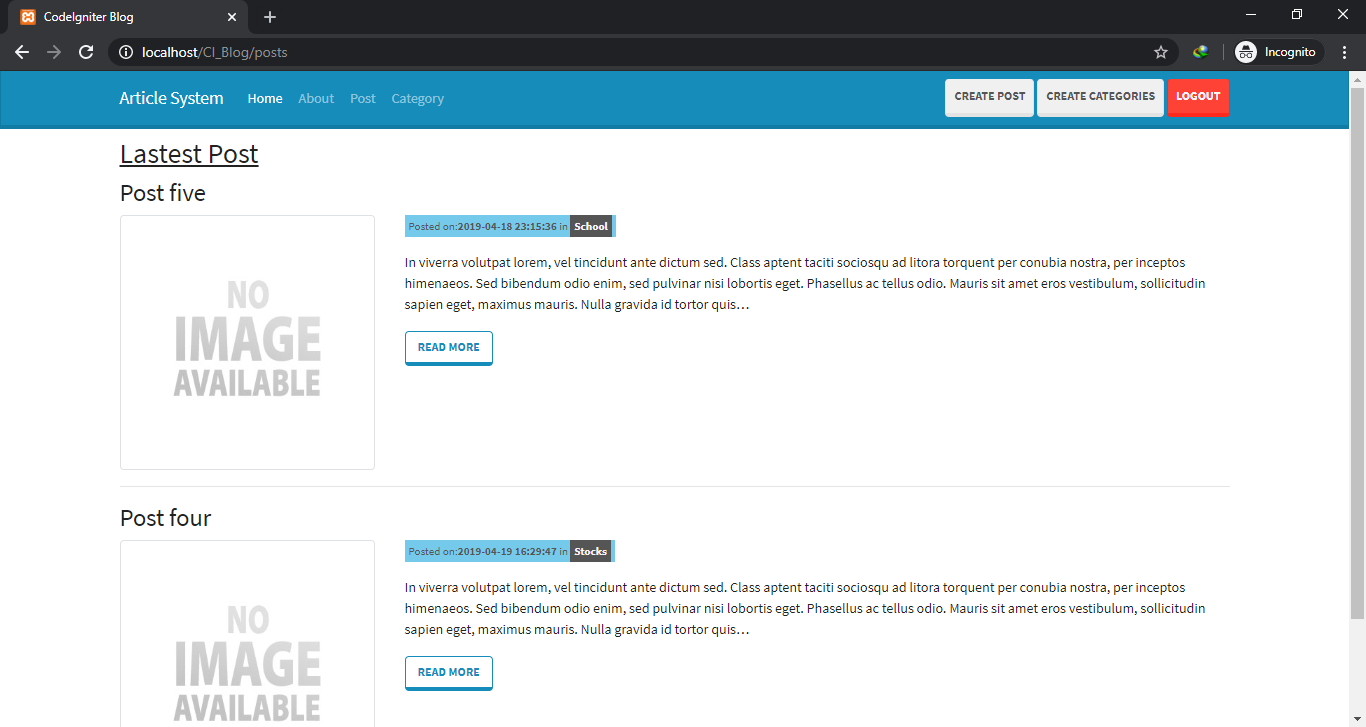Go to the Home nav link
Screen dimensions: 1366x727
[265, 98]
